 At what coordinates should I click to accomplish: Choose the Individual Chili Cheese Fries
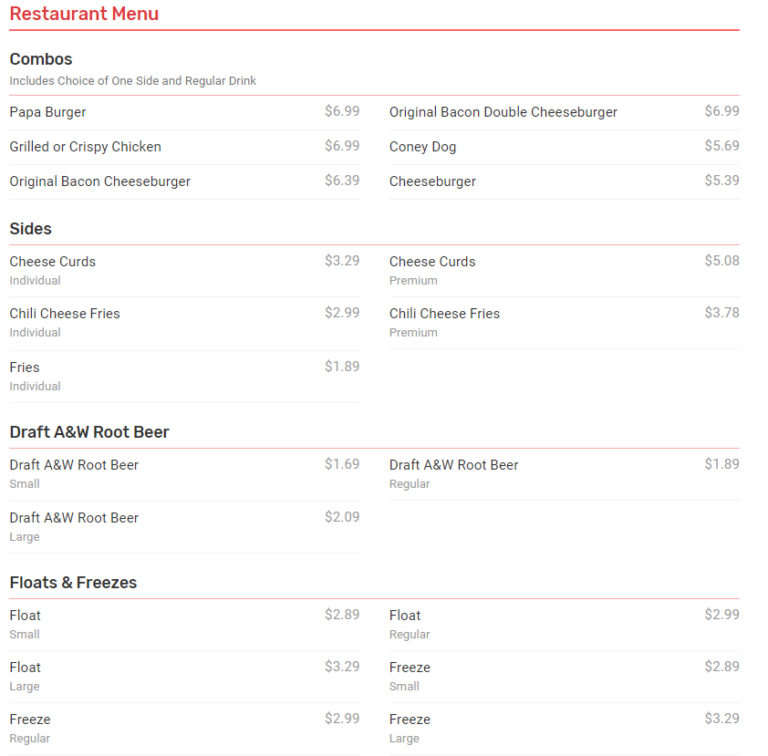[65, 314]
